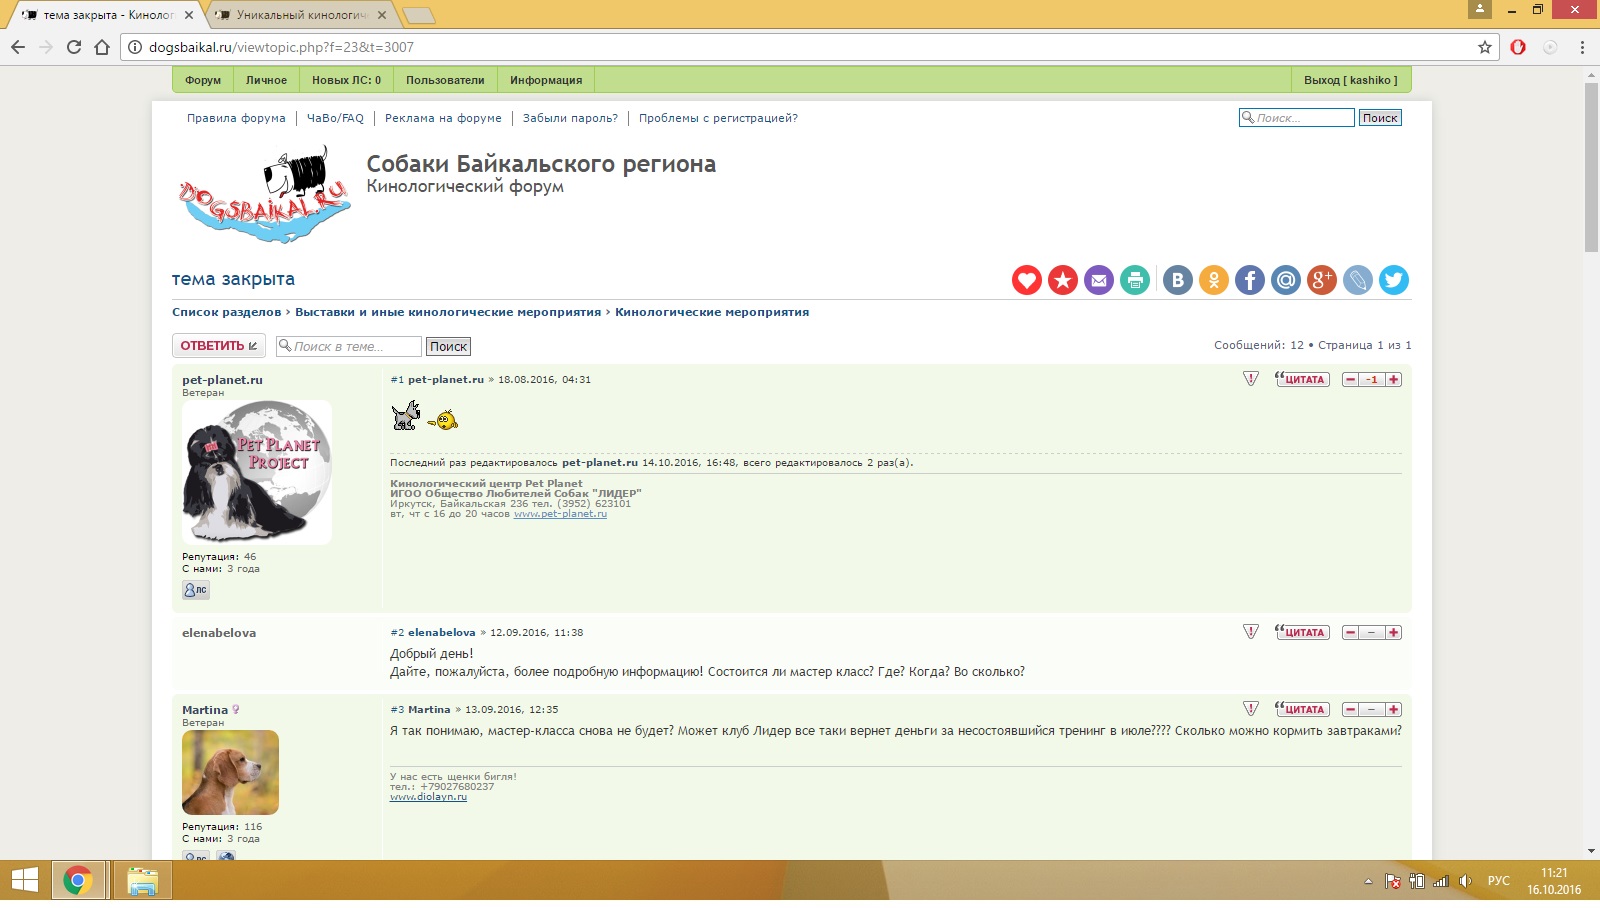Viewport: 1600px width, 908px height.
Task: Report post #1 with the warning triangle
Action: [x=1250, y=379]
